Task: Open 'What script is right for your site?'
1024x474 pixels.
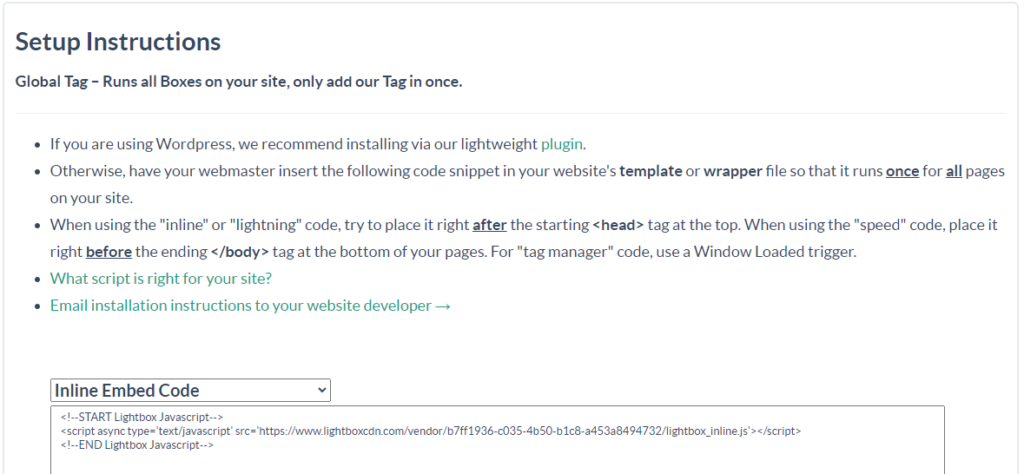Action: click(161, 278)
